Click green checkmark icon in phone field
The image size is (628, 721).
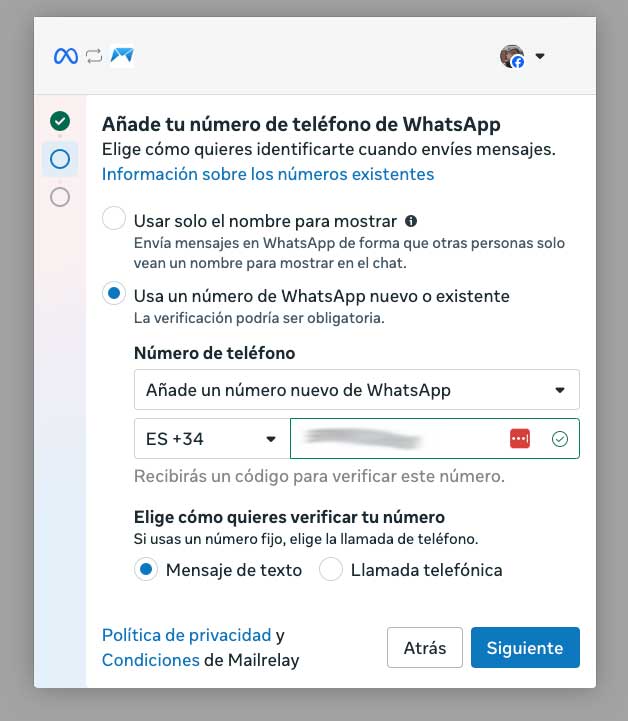559,439
